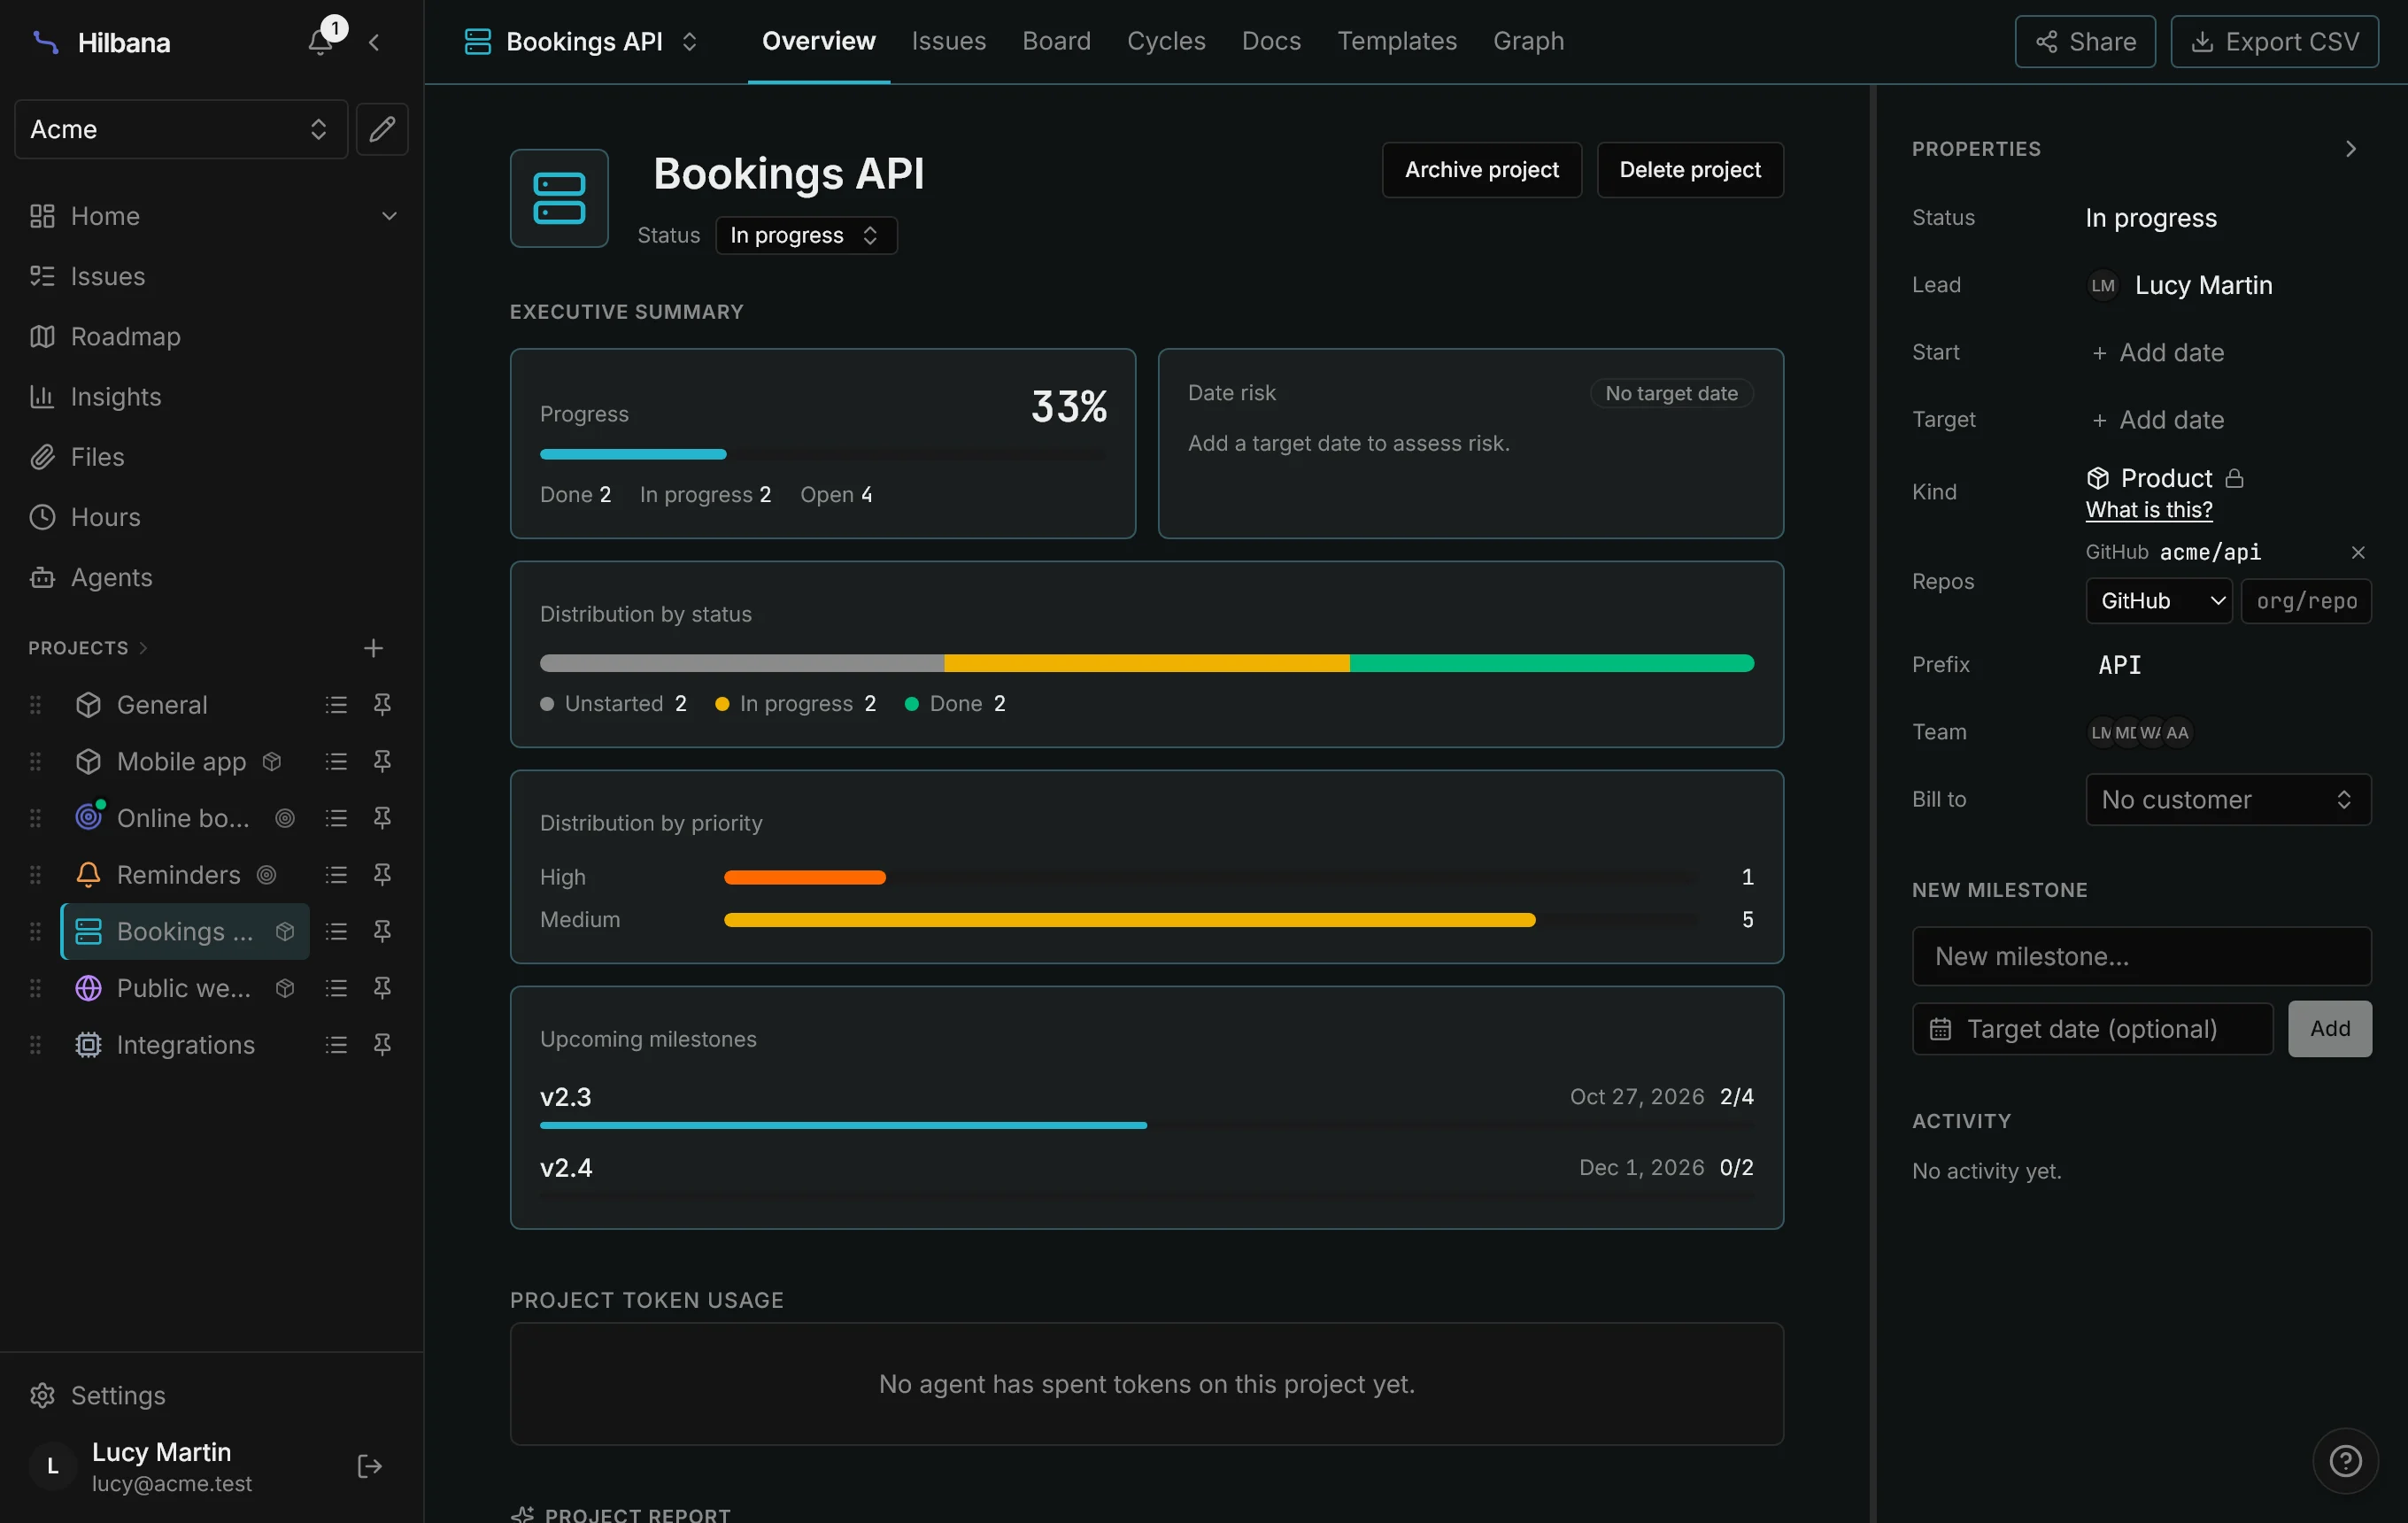The image size is (2408, 1523).
Task: Click the log out icon beside Lucy Martin
Action: pos(369,1466)
